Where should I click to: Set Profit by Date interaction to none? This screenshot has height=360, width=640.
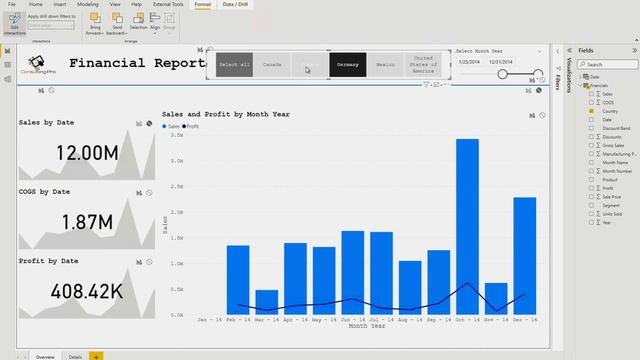149,262
